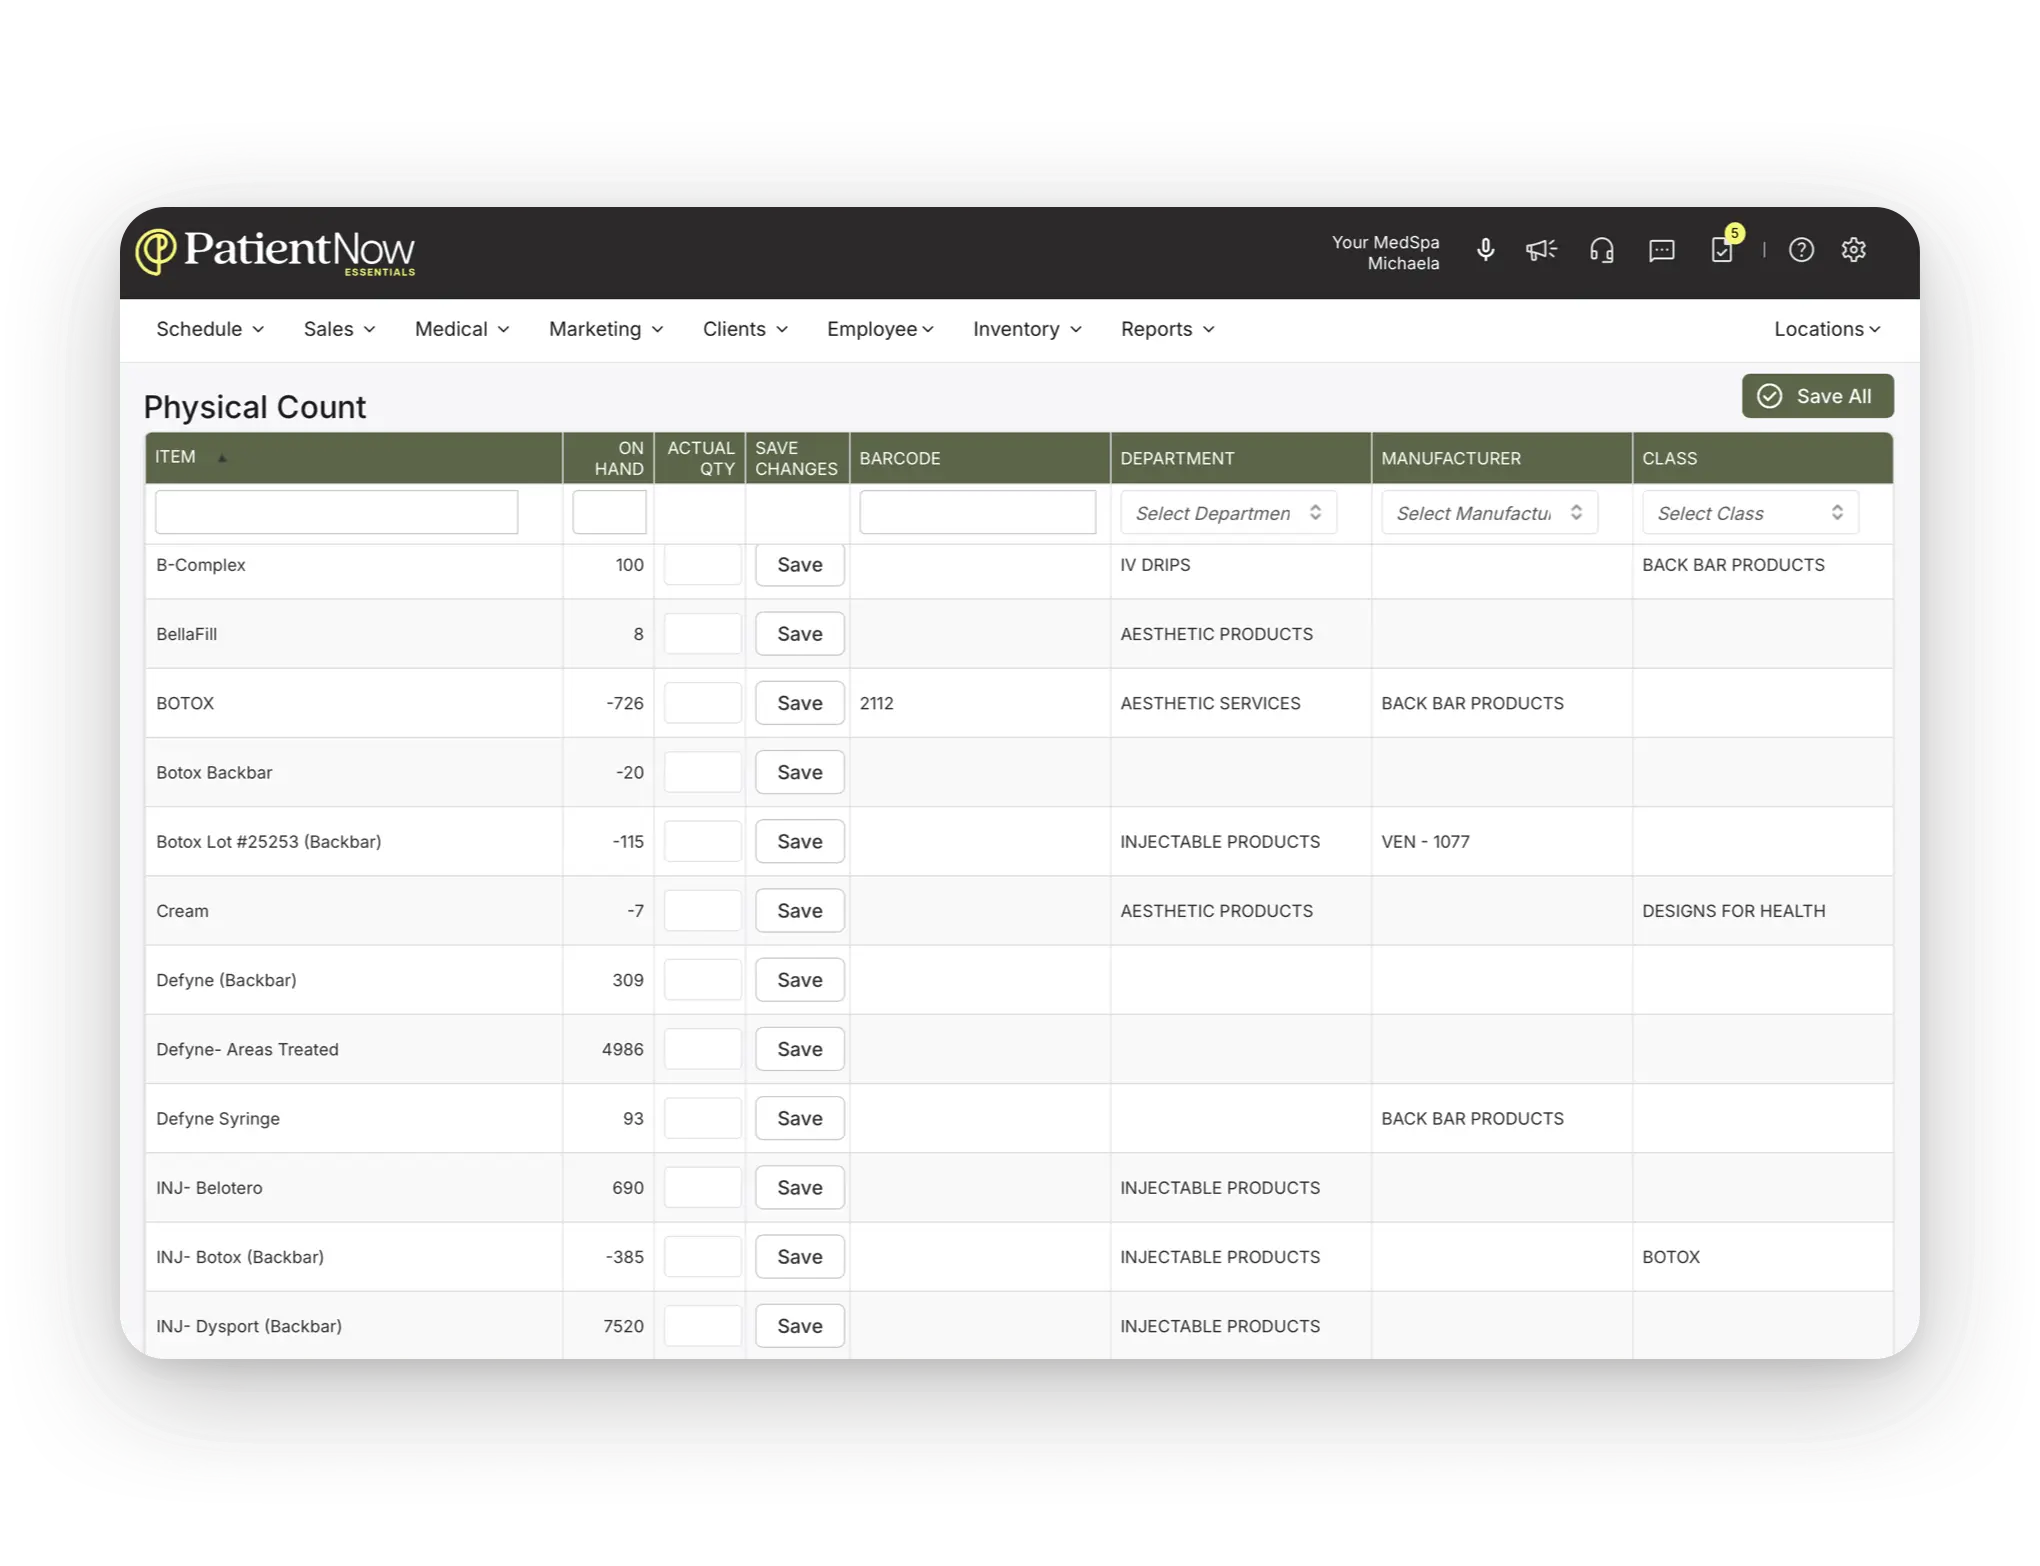Viewport: 2040px width, 1566px height.
Task: Expand the Reports menu
Action: pos(1167,329)
